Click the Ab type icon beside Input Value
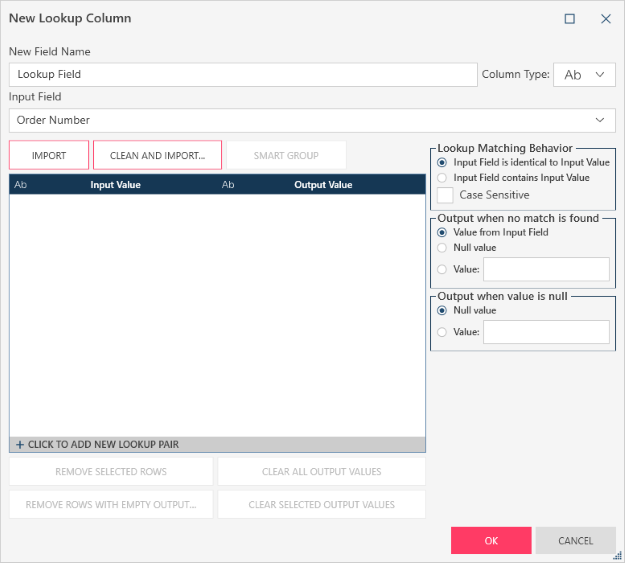The image size is (625, 563). [x=21, y=185]
